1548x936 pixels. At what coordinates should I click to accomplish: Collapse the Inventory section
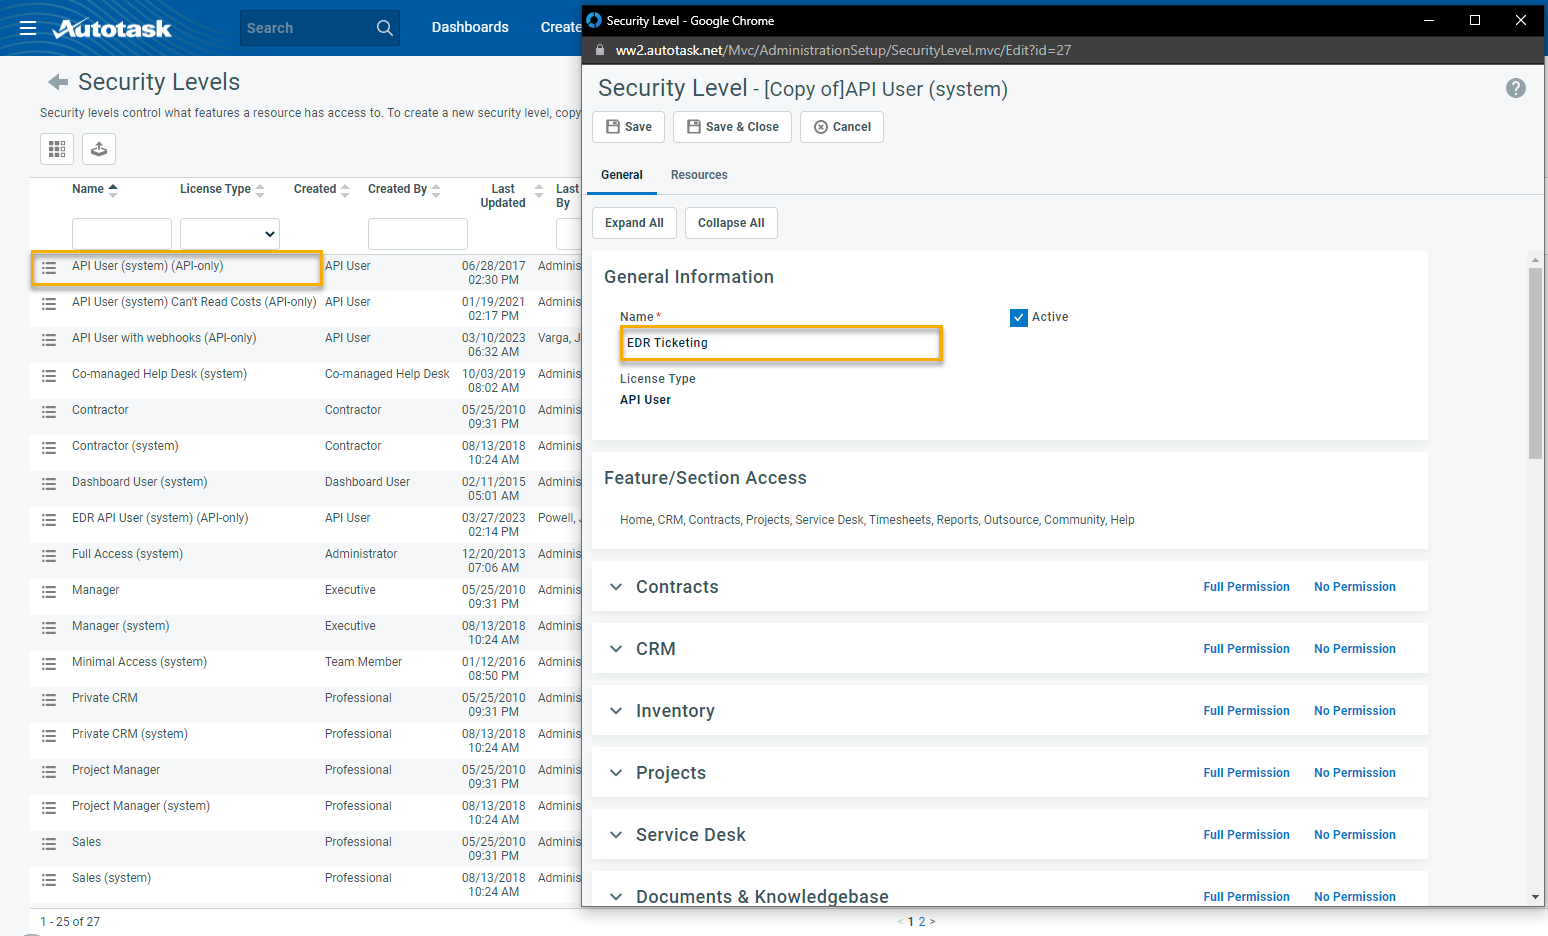click(x=616, y=711)
